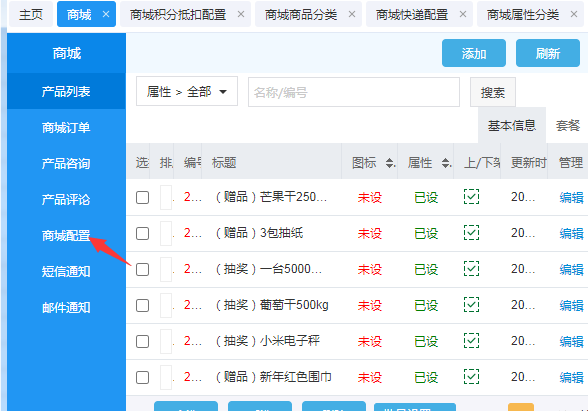This screenshot has height=411, width=588.
Task: Close the 商城商品分类 tab
Action: (x=352, y=15)
